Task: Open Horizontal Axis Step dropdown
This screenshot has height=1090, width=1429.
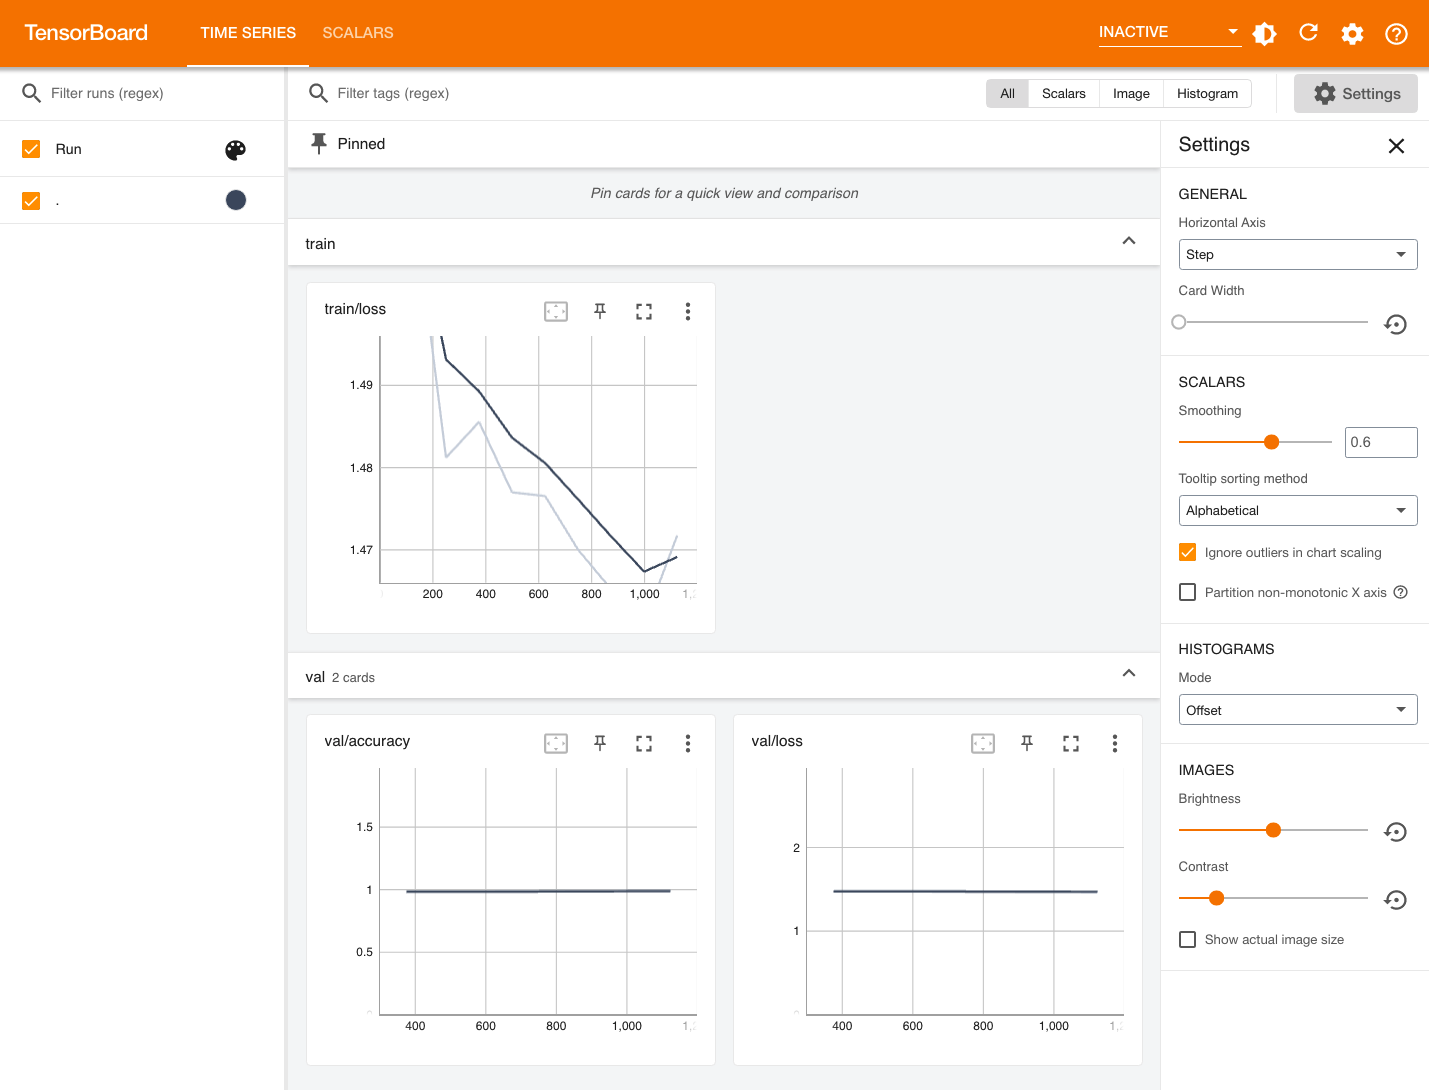Action: click(1298, 254)
